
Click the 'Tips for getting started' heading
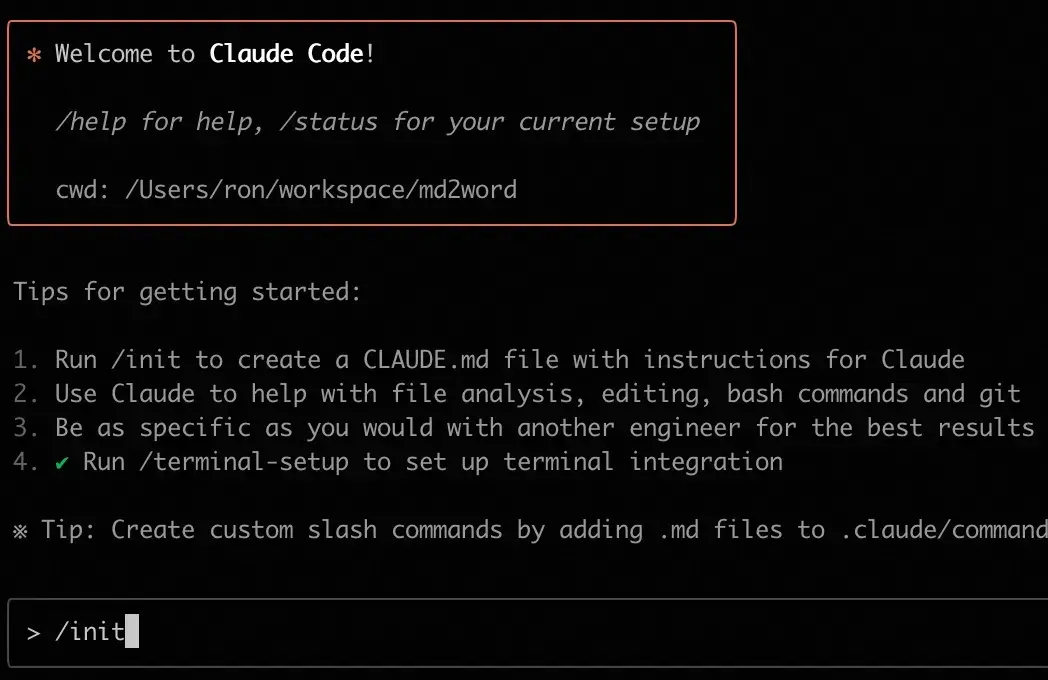[x=187, y=292]
